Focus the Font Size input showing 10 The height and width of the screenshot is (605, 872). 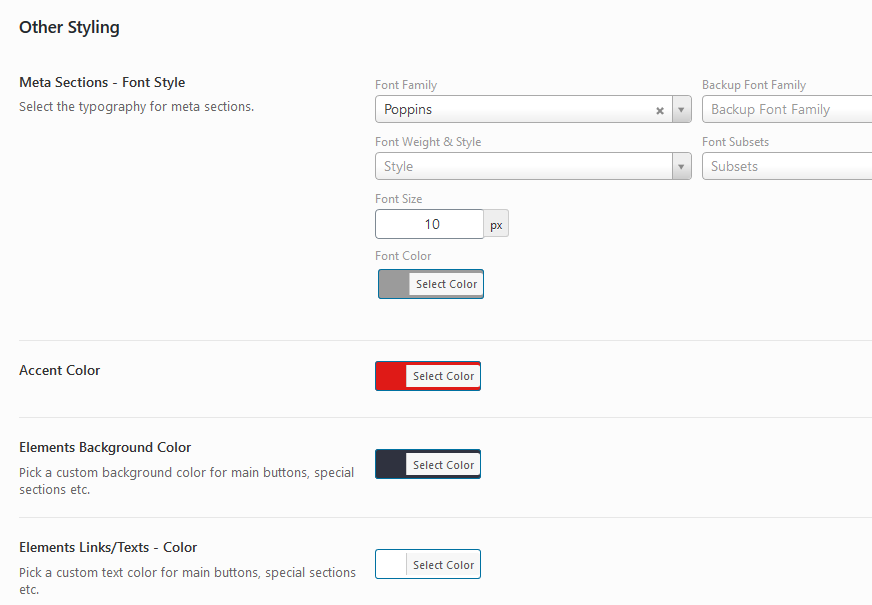[429, 224]
